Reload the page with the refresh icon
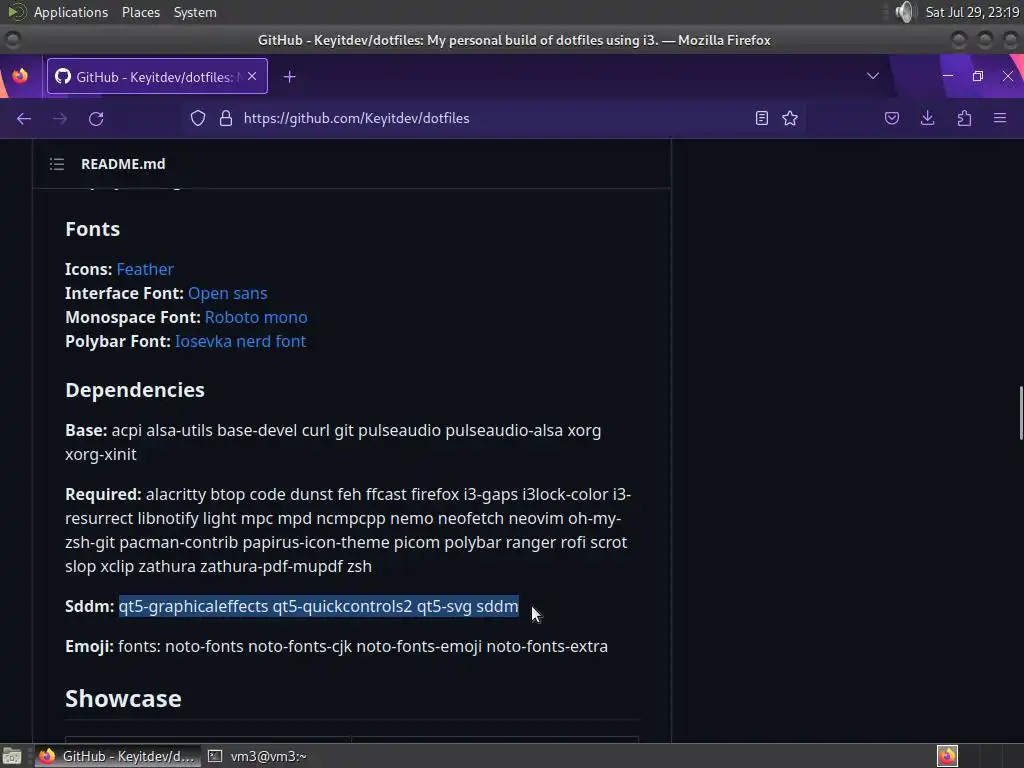The width and height of the screenshot is (1024, 768). click(x=96, y=118)
